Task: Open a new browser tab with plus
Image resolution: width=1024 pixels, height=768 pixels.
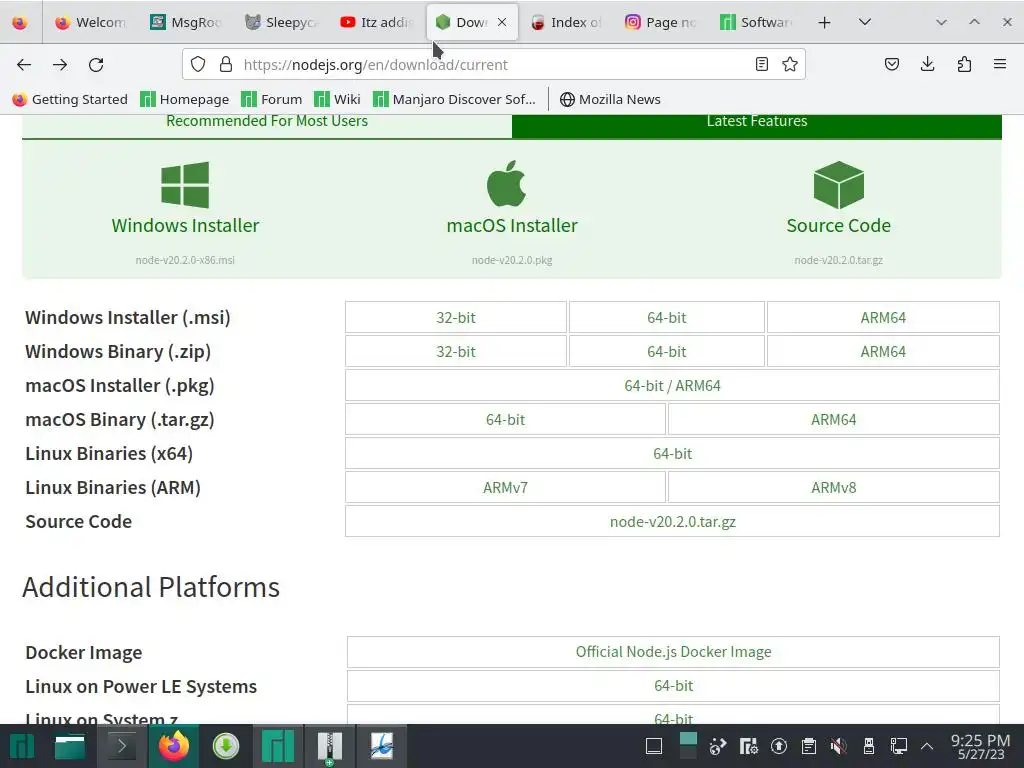Action: point(824,22)
